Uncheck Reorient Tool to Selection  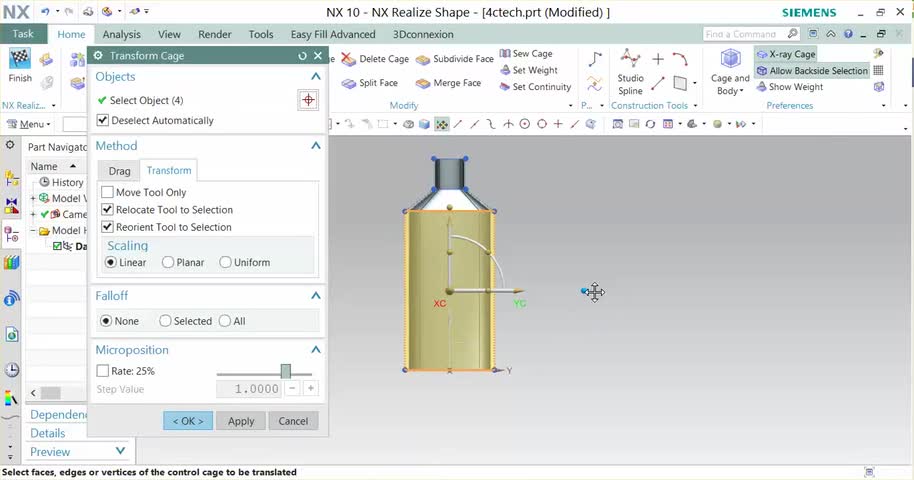107,227
